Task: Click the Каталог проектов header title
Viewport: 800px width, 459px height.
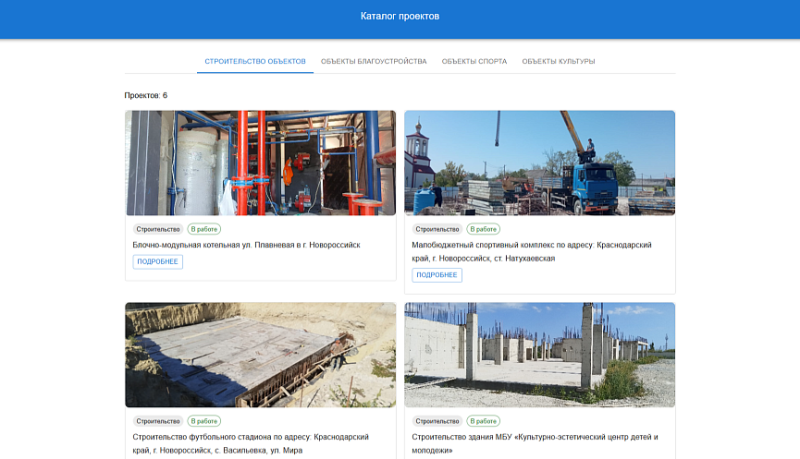Action: pos(400,16)
